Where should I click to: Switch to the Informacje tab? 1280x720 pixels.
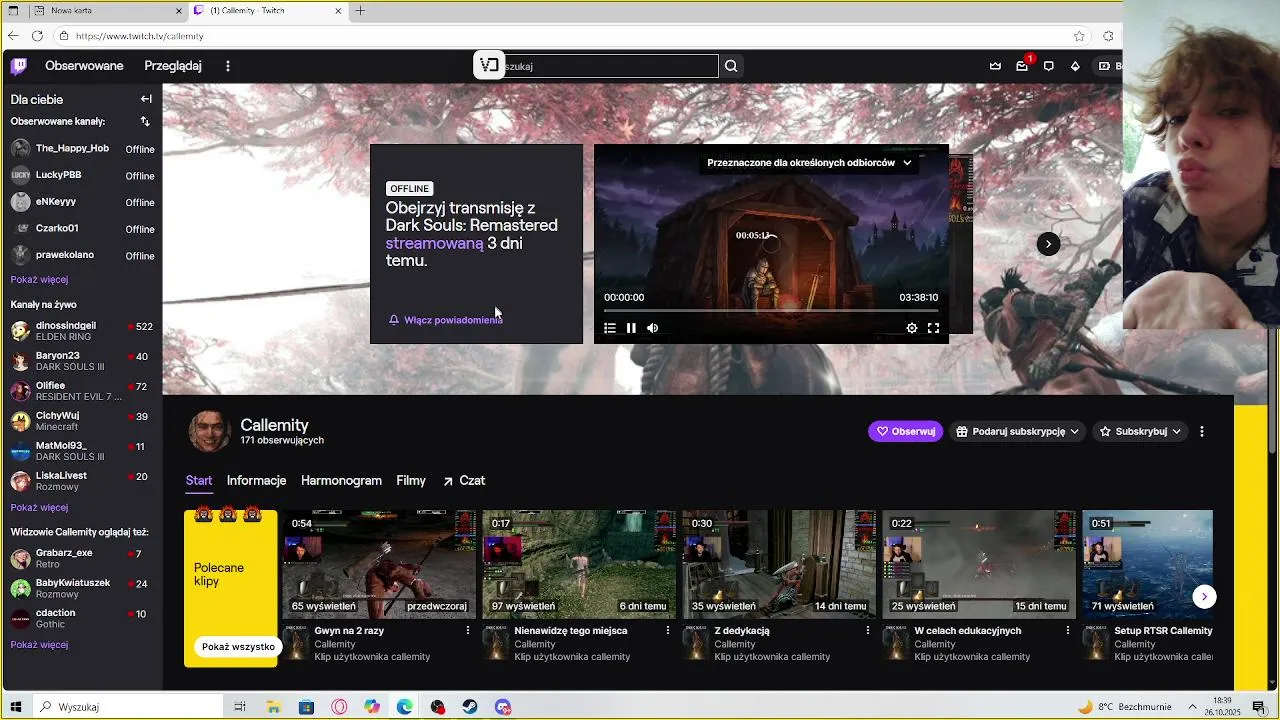(256, 481)
